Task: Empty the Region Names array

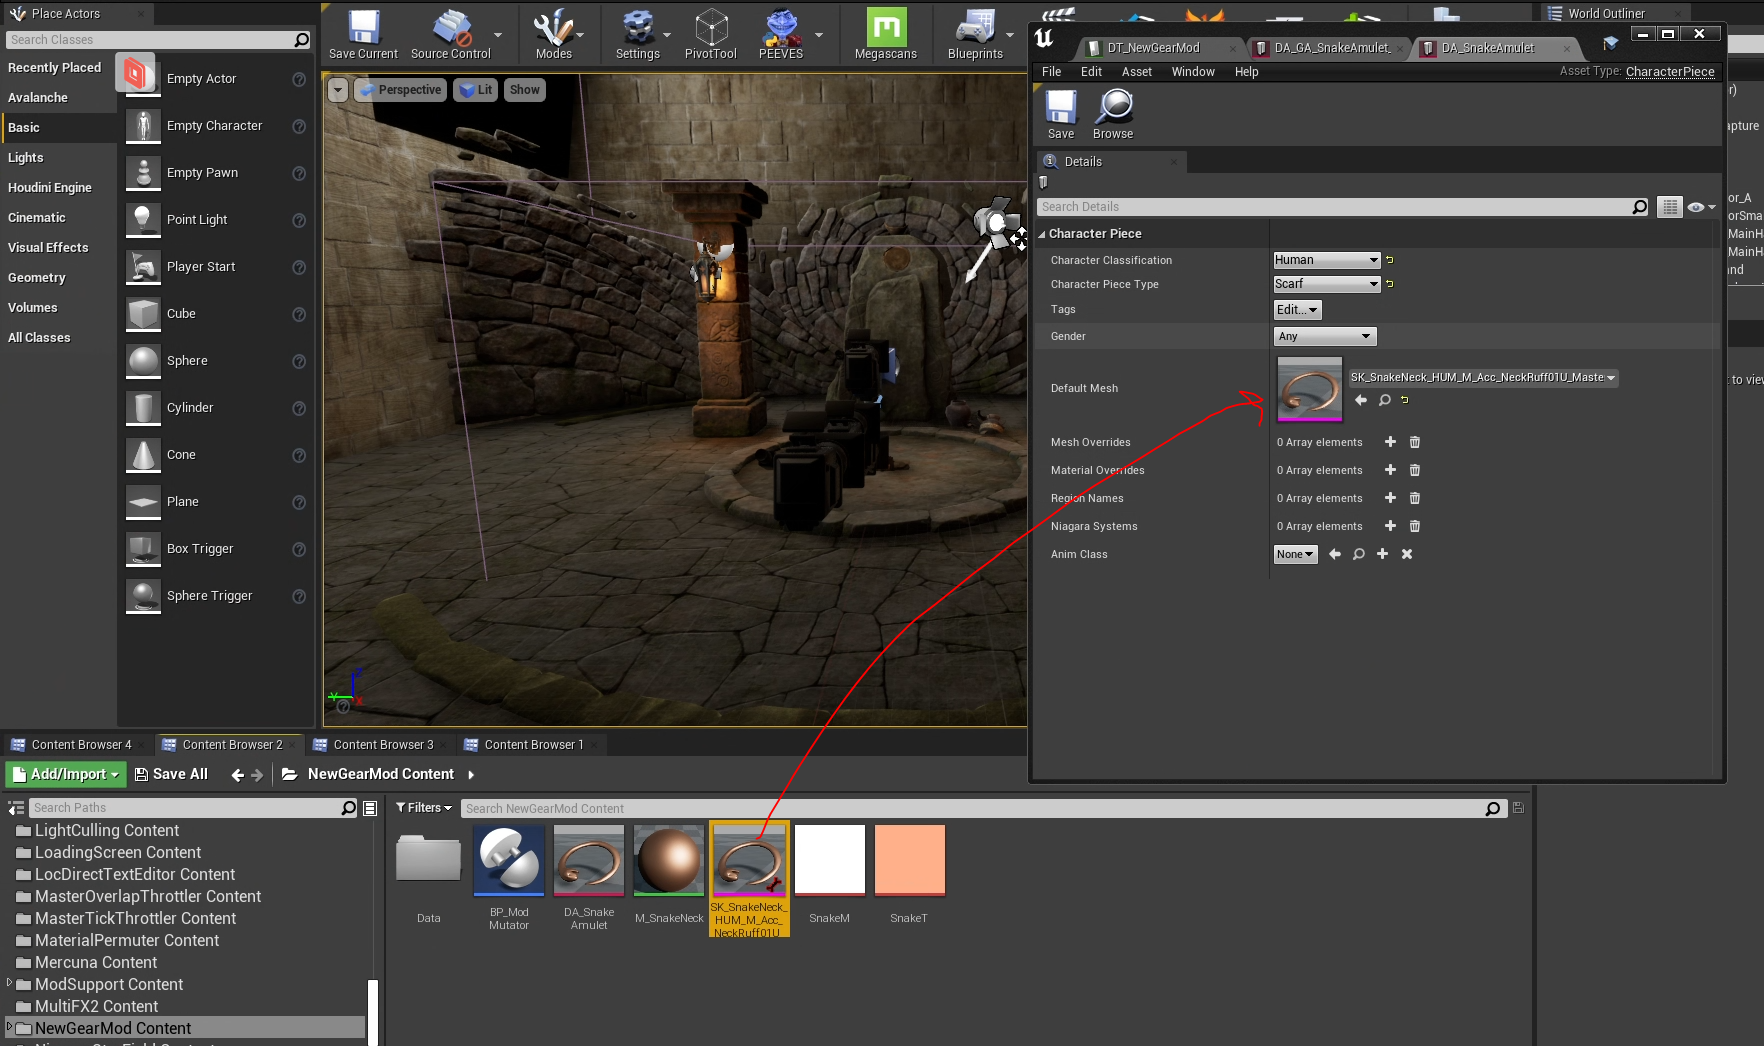Action: pos(1415,498)
